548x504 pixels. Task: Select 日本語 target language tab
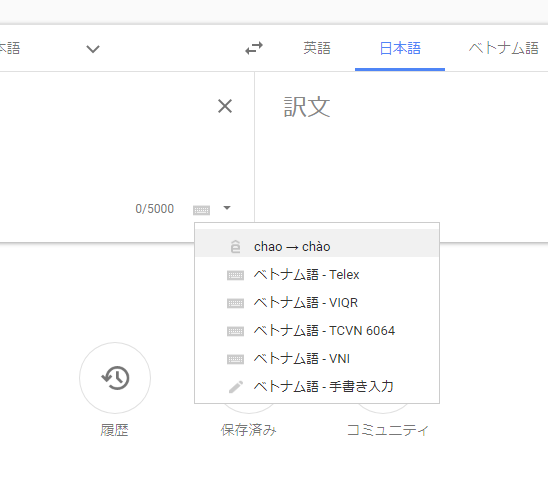(x=400, y=48)
